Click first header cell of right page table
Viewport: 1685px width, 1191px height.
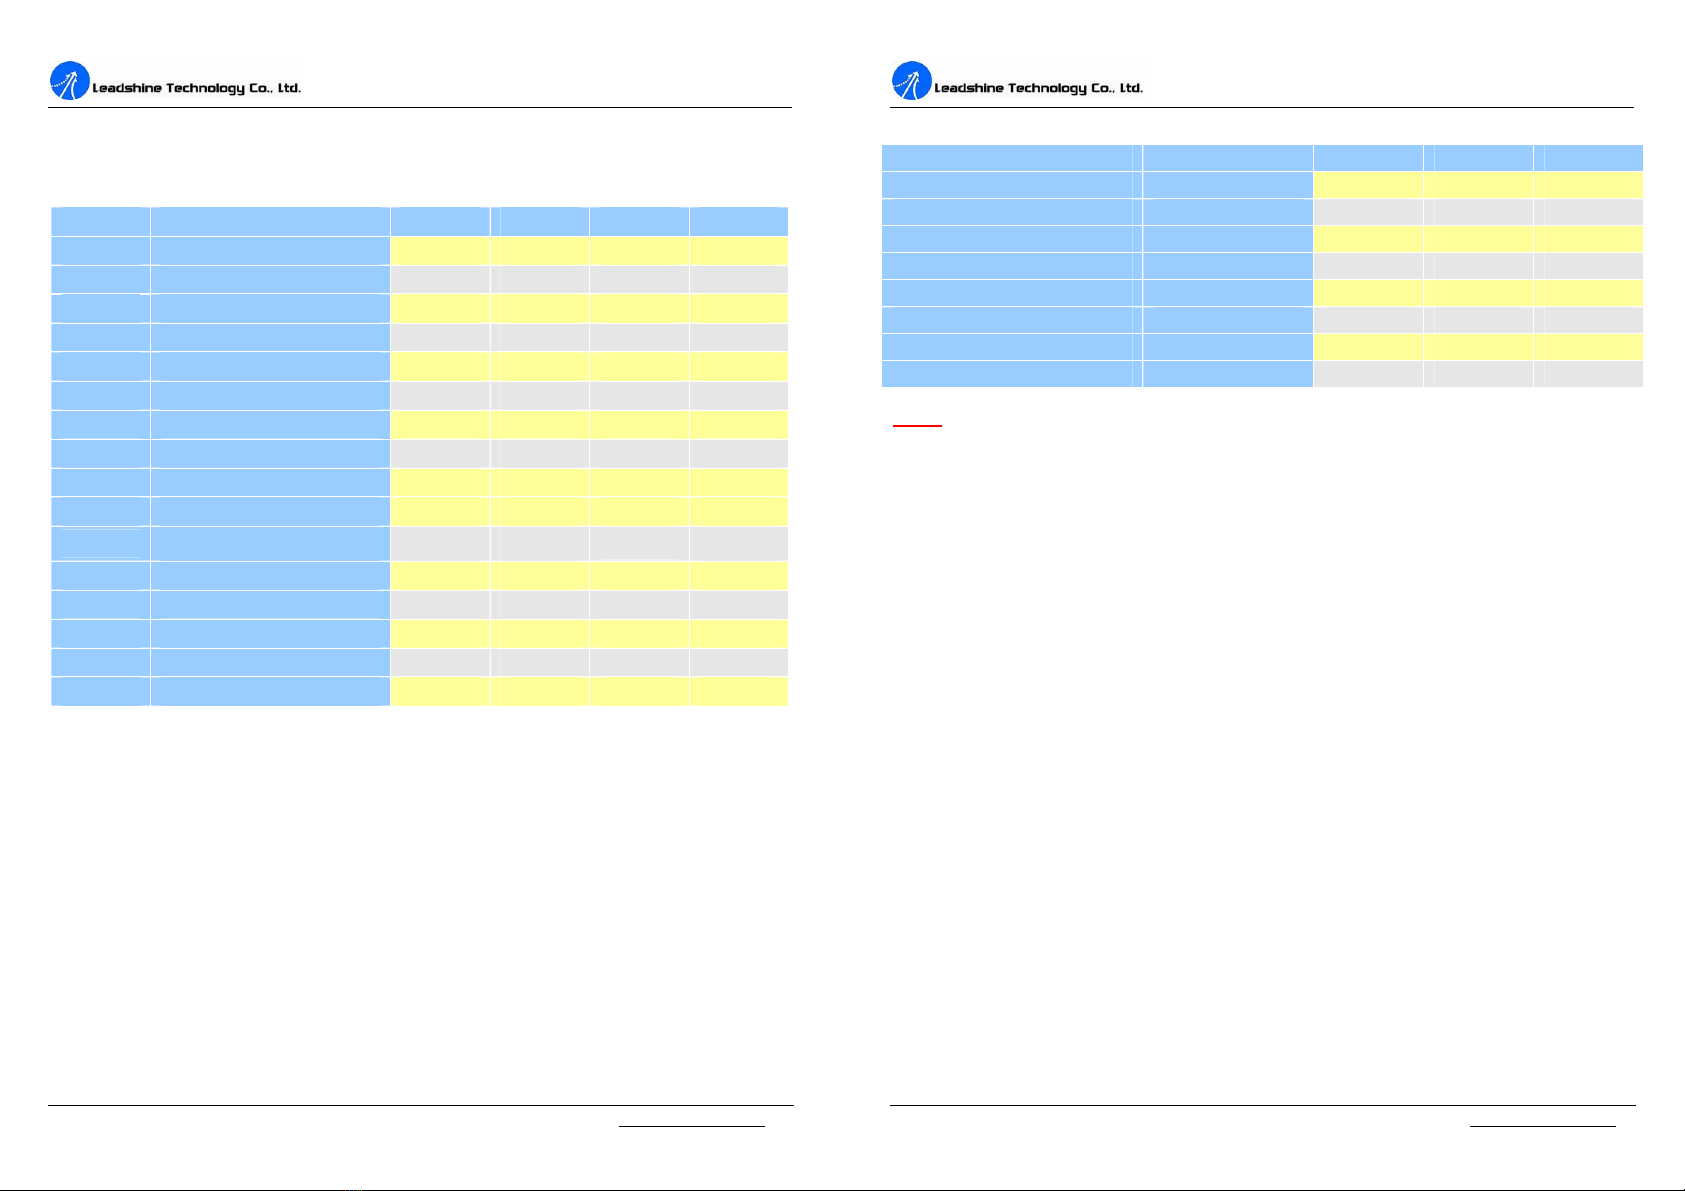[1006, 157]
